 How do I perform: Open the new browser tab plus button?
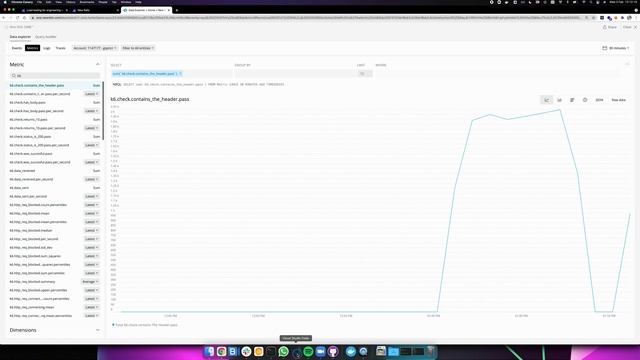coord(177,10)
